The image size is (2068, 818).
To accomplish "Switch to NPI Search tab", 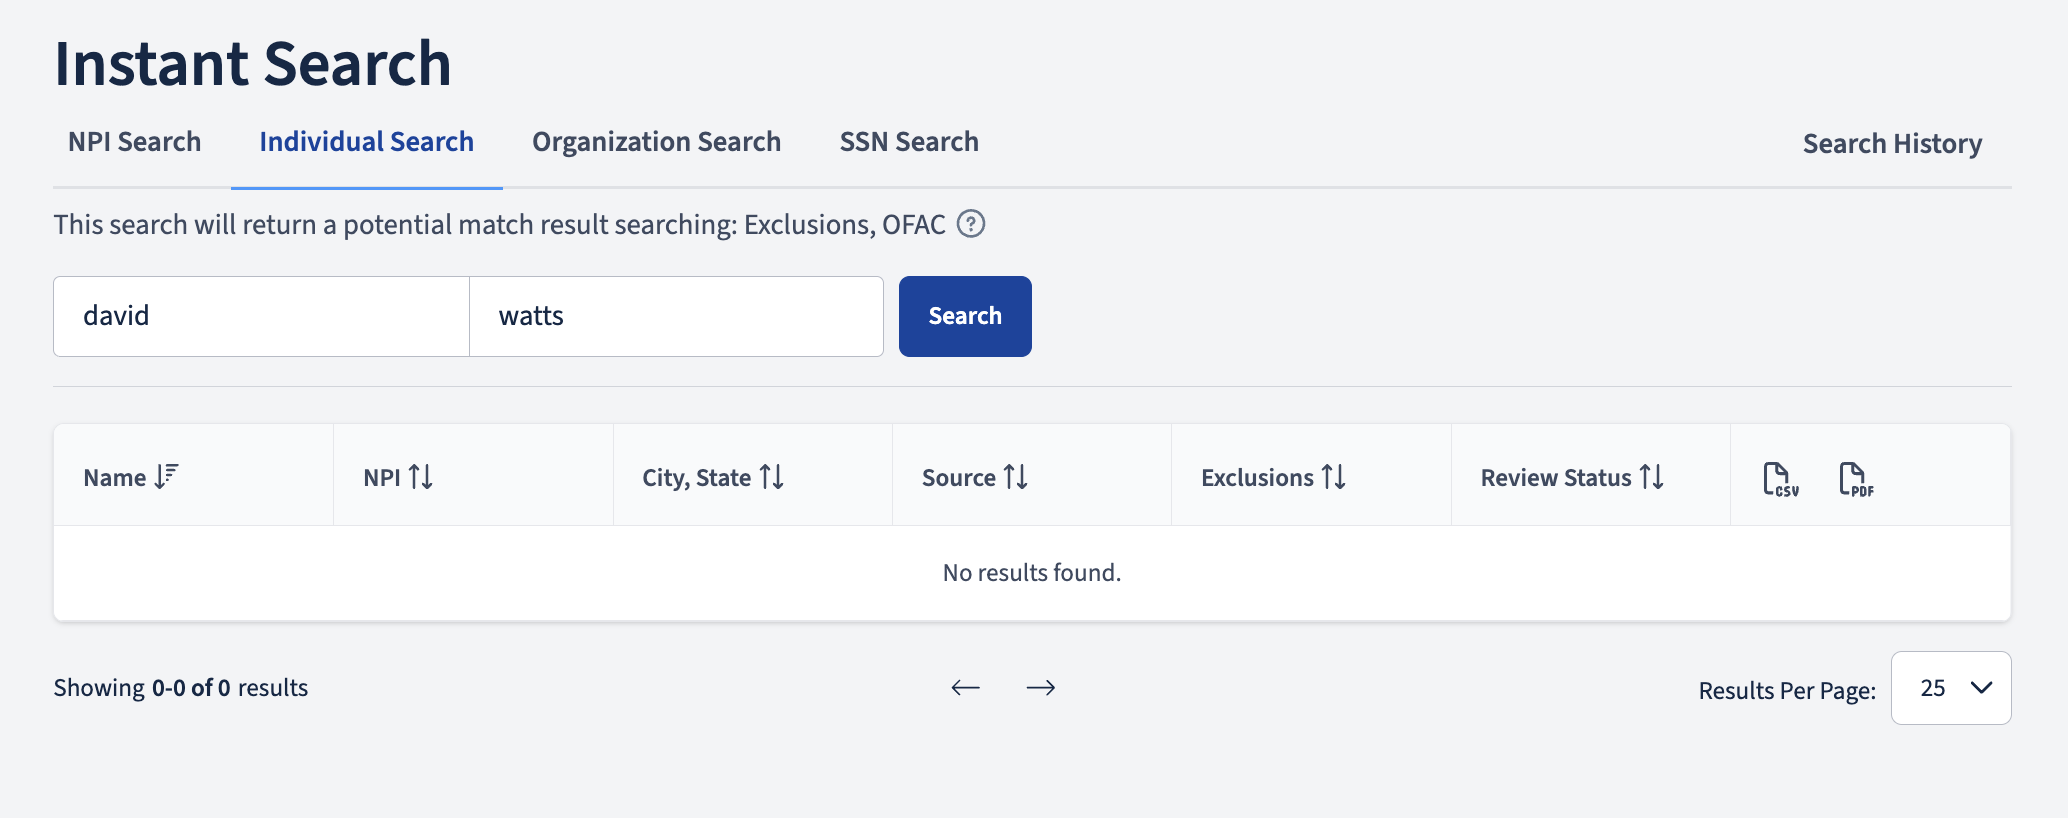I will 135,142.
